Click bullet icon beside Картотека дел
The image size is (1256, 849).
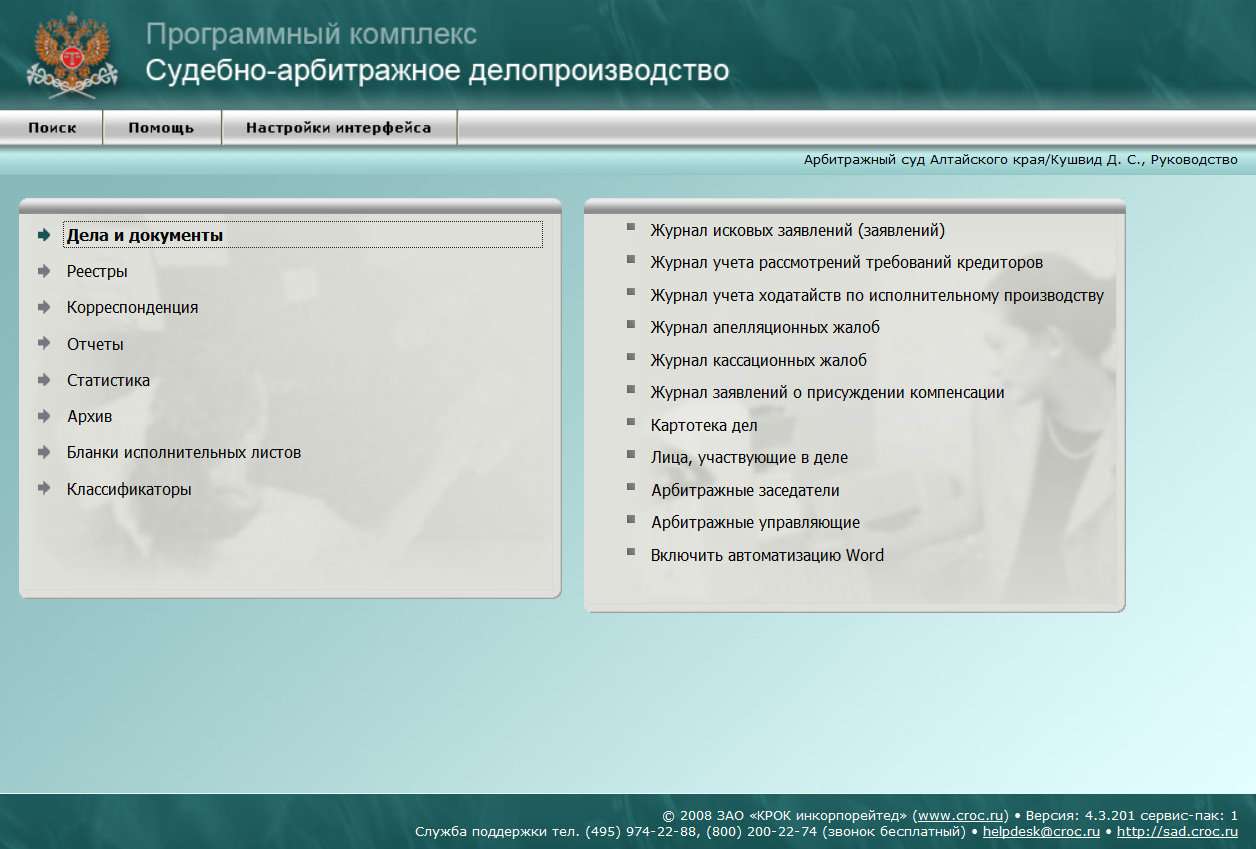tap(631, 422)
